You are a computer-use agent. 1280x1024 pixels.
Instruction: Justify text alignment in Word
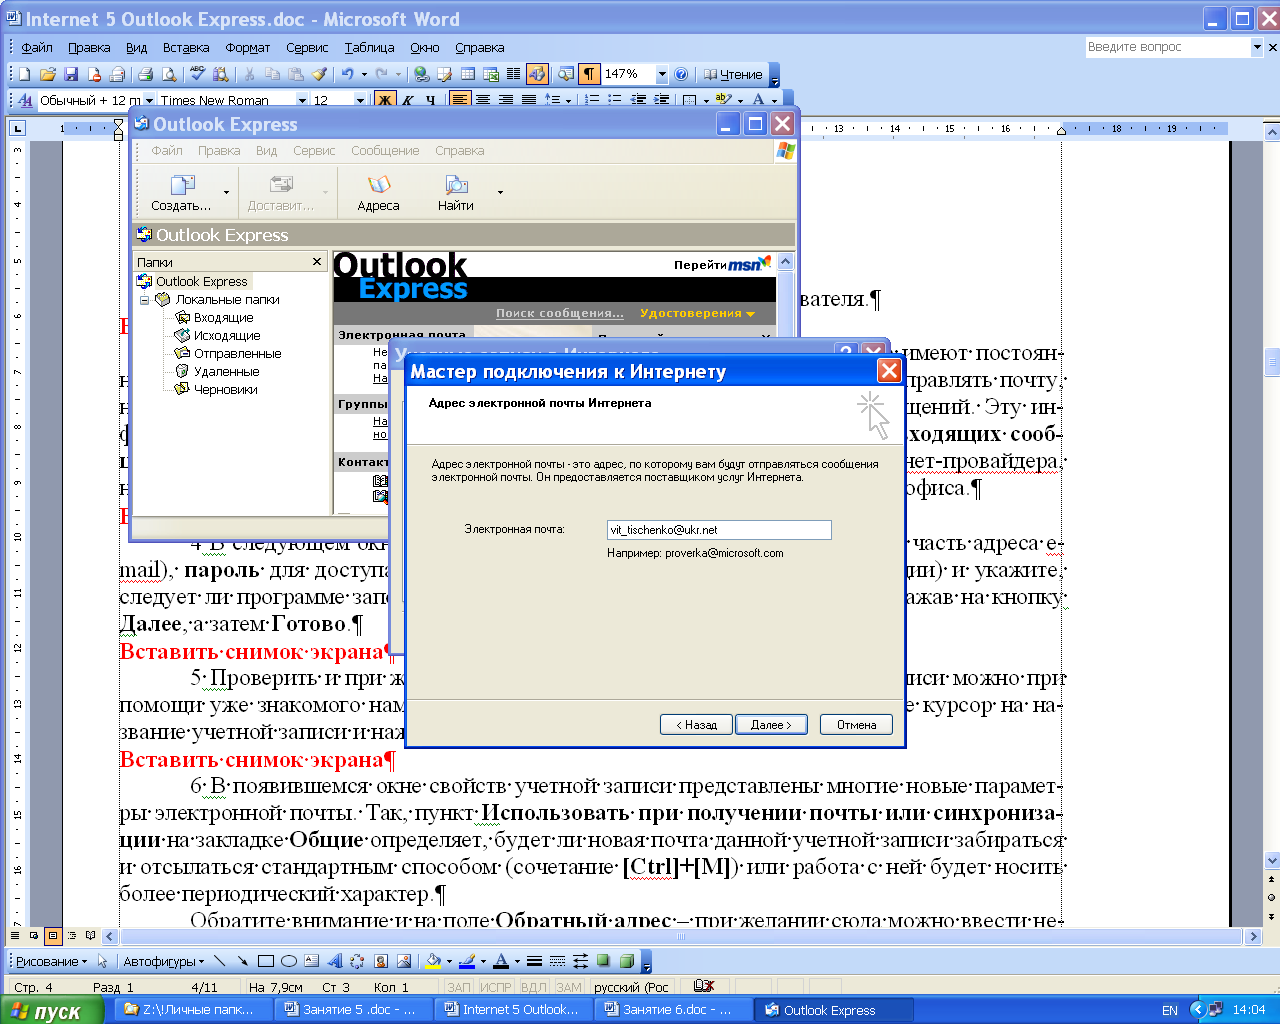529,100
